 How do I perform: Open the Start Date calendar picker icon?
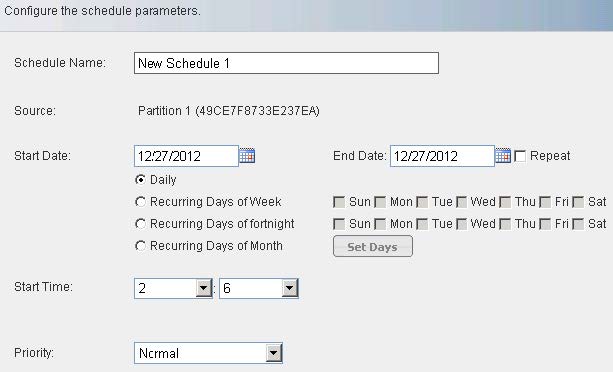247,156
